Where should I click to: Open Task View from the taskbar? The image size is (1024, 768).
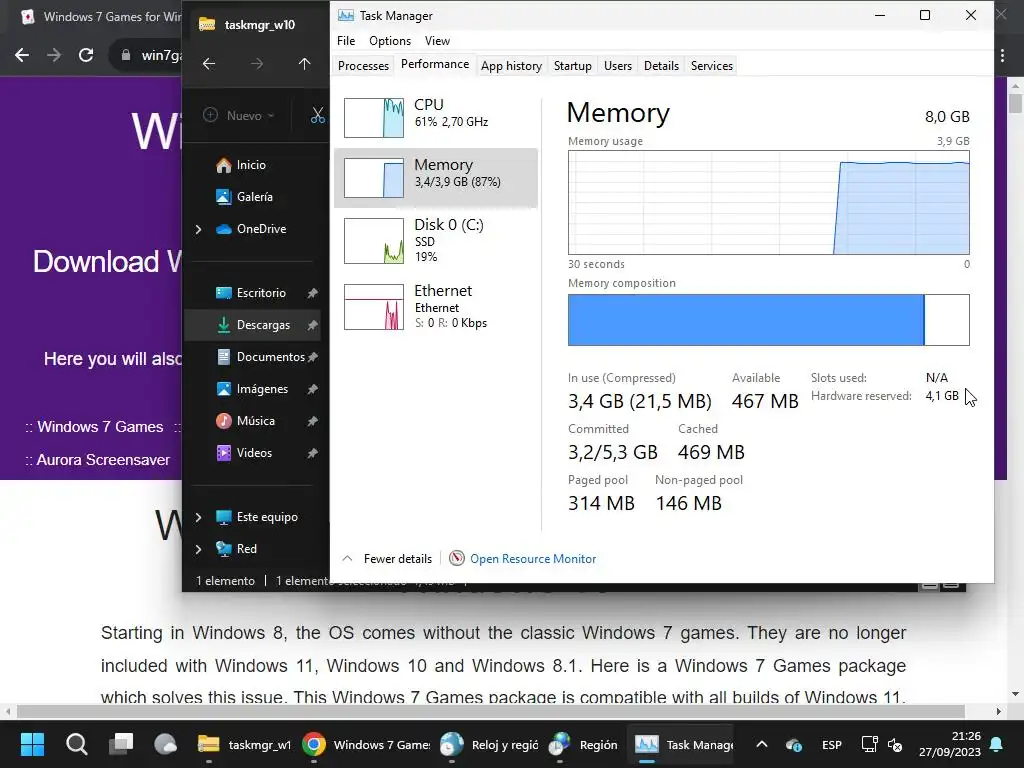tap(121, 744)
